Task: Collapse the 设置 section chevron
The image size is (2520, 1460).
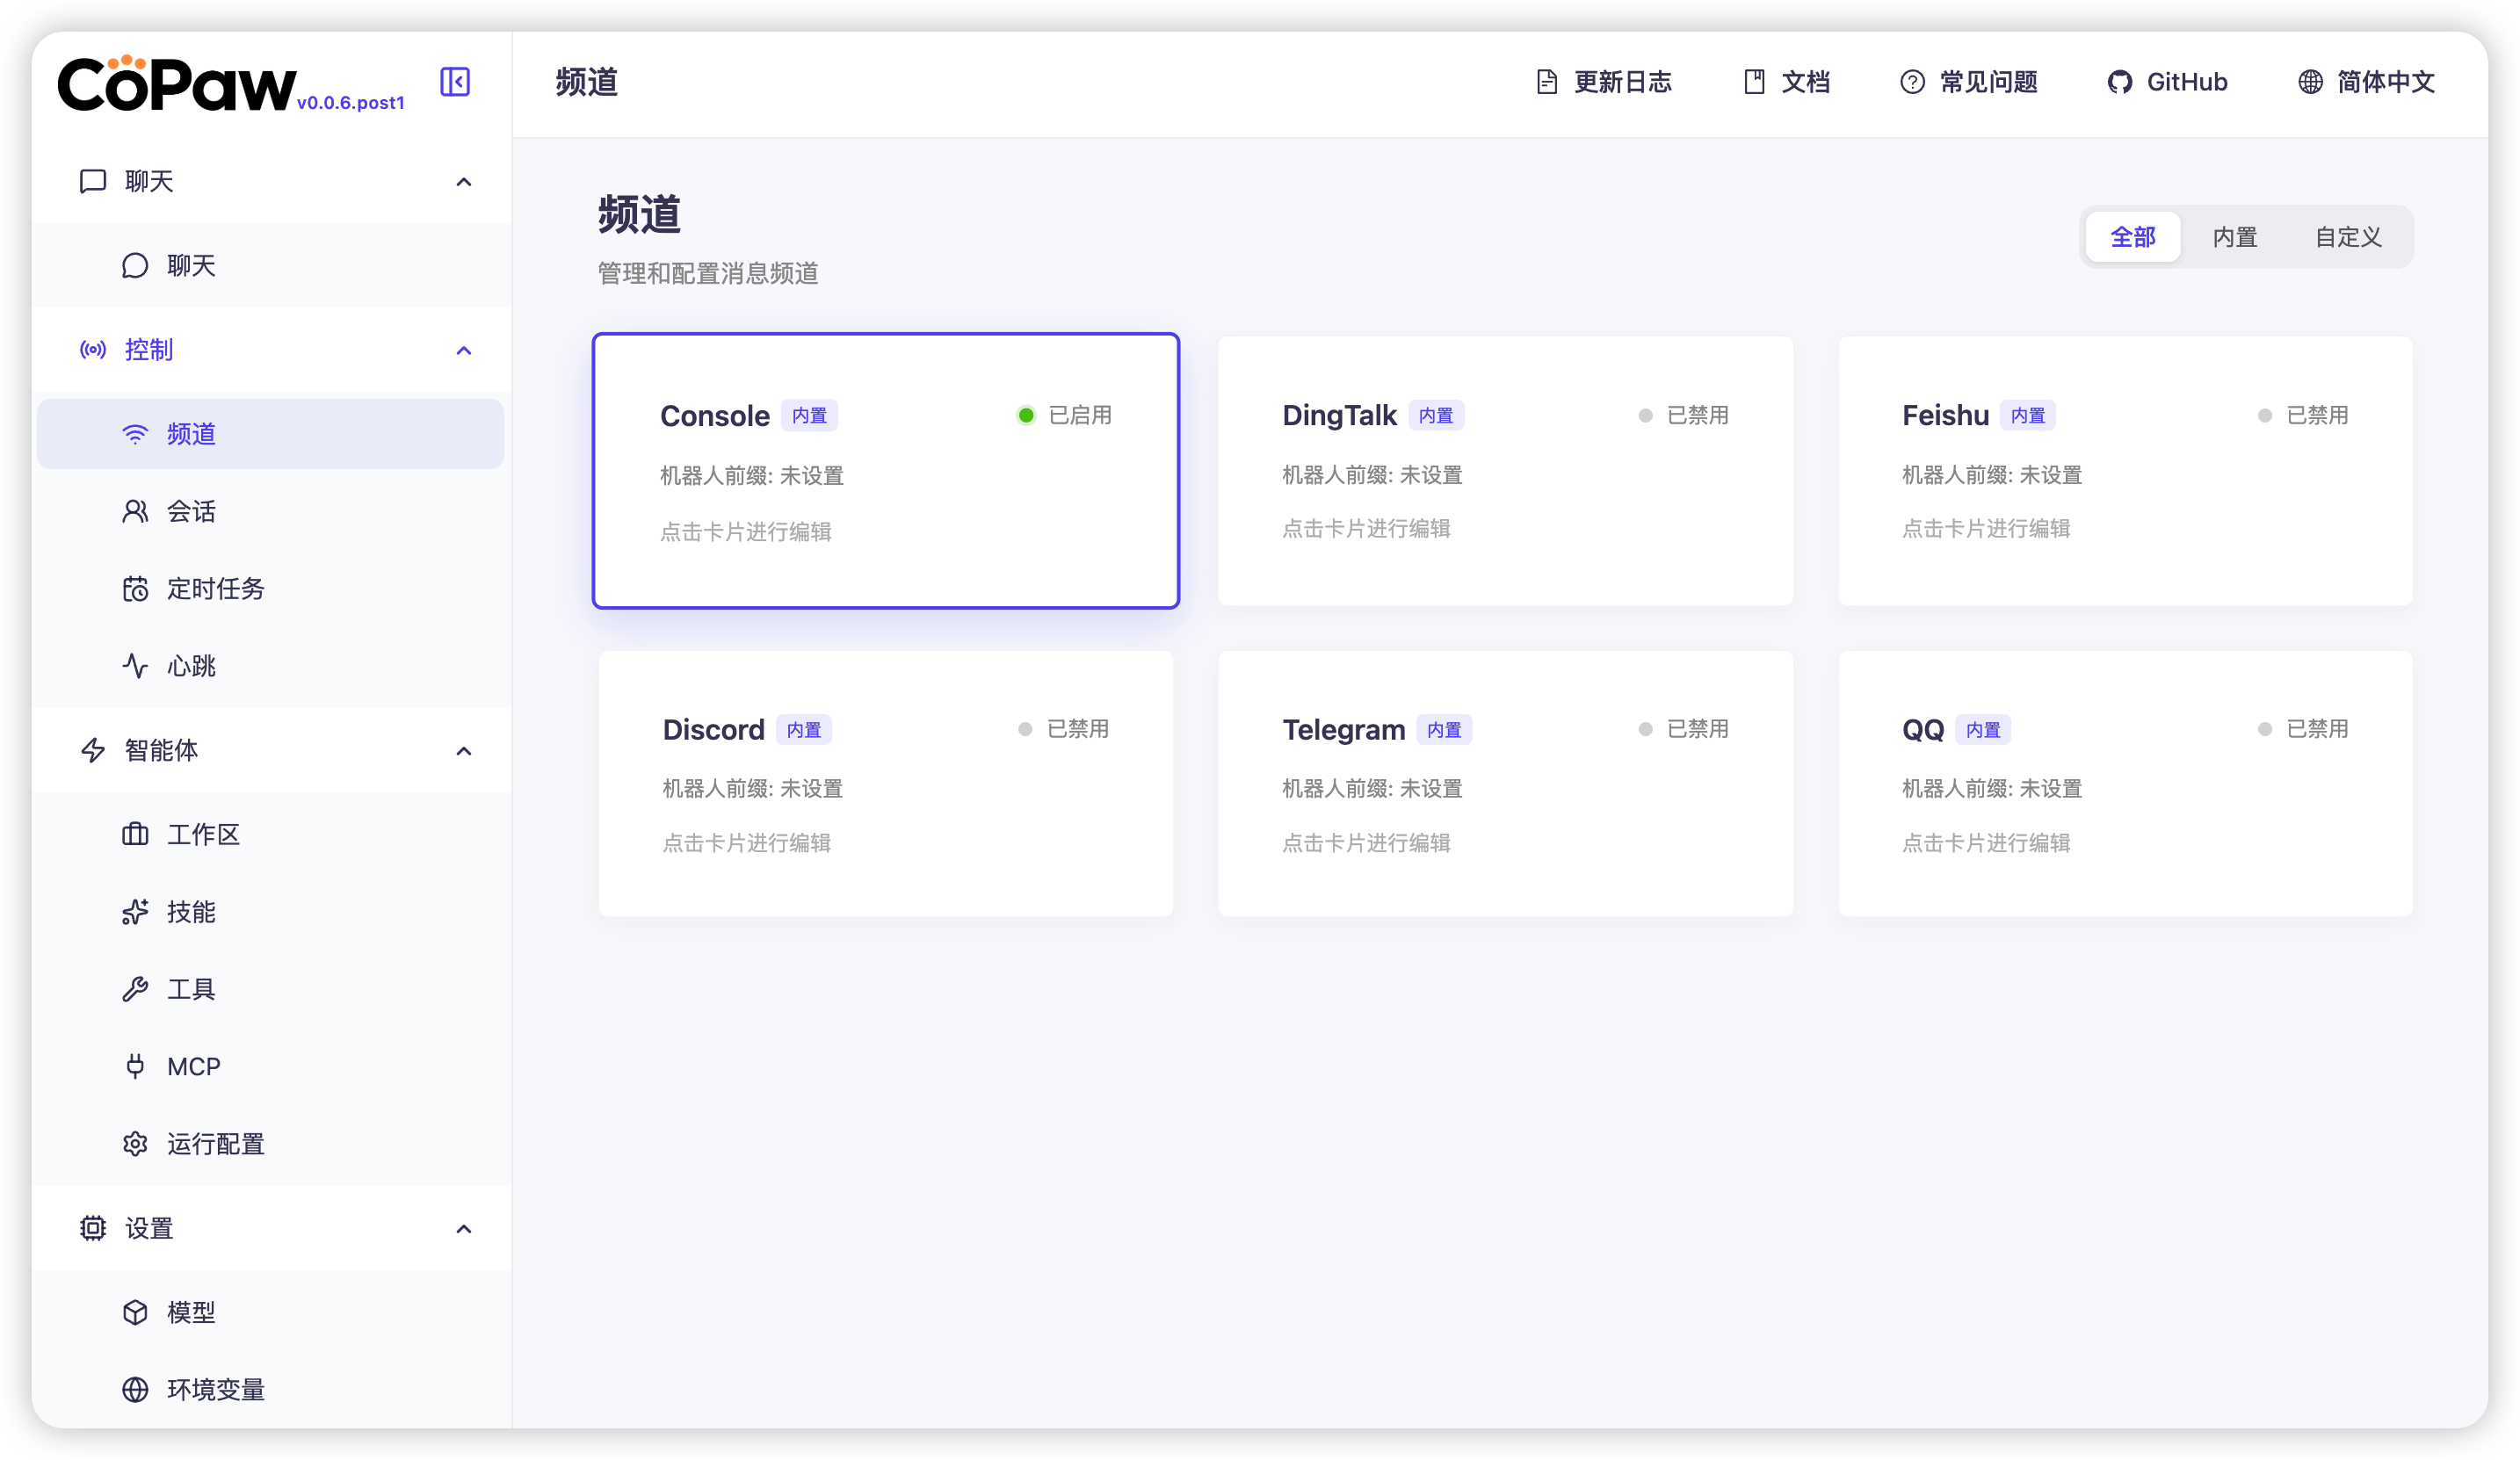Action: click(x=463, y=1229)
